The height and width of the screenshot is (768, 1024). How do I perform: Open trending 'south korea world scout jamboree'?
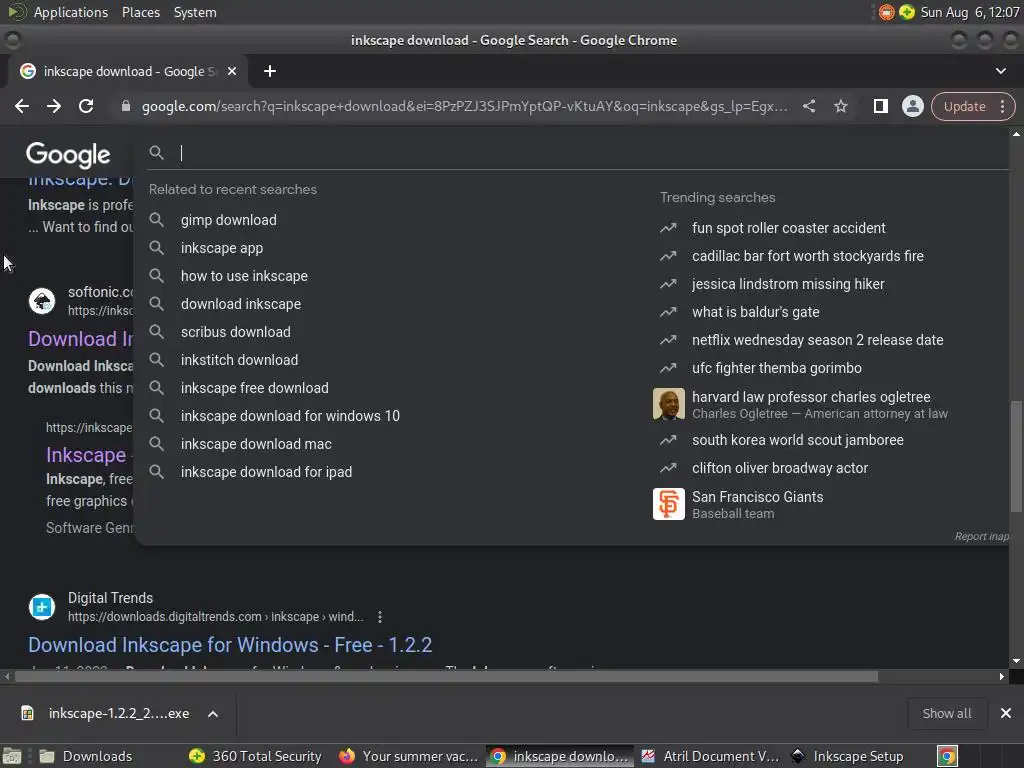pos(797,440)
